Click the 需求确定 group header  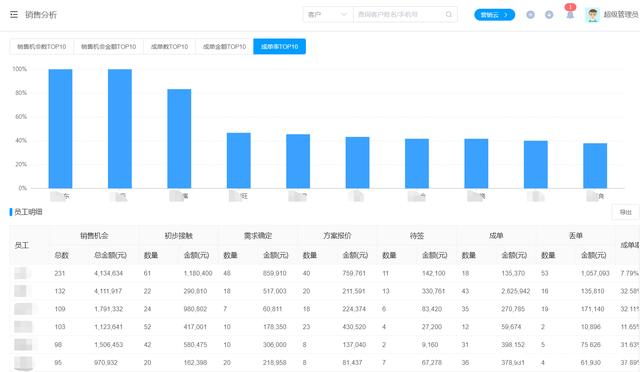(258, 236)
